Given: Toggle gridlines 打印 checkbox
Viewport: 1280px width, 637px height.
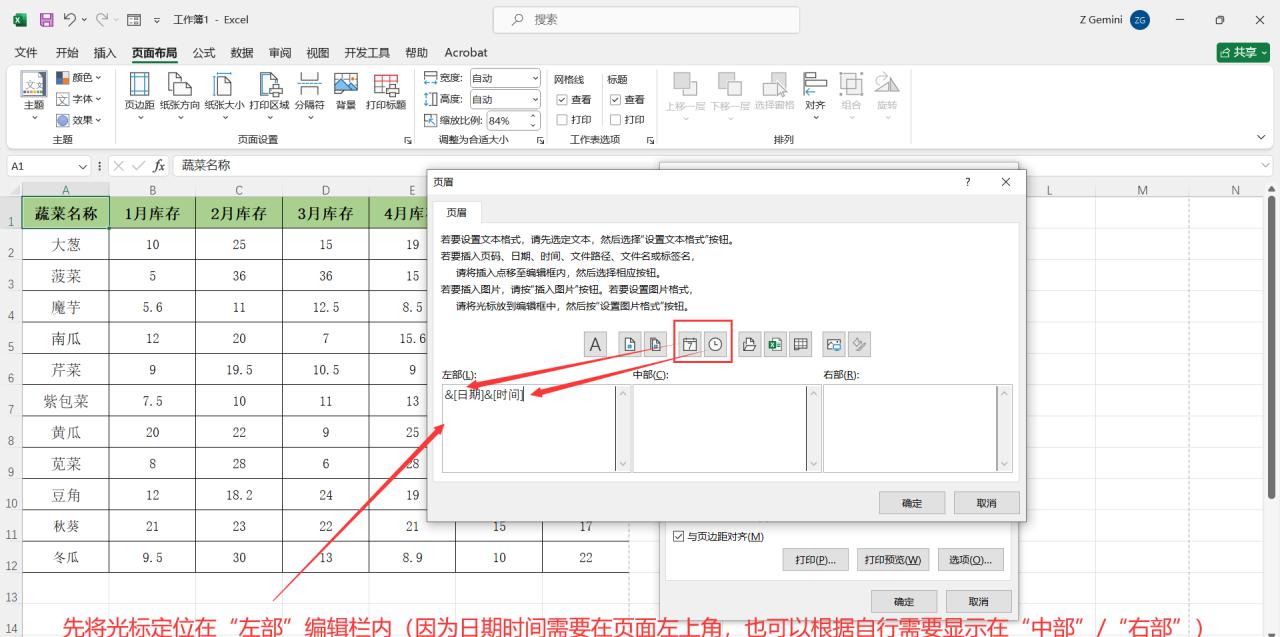Looking at the screenshot, I should pyautogui.click(x=561, y=120).
